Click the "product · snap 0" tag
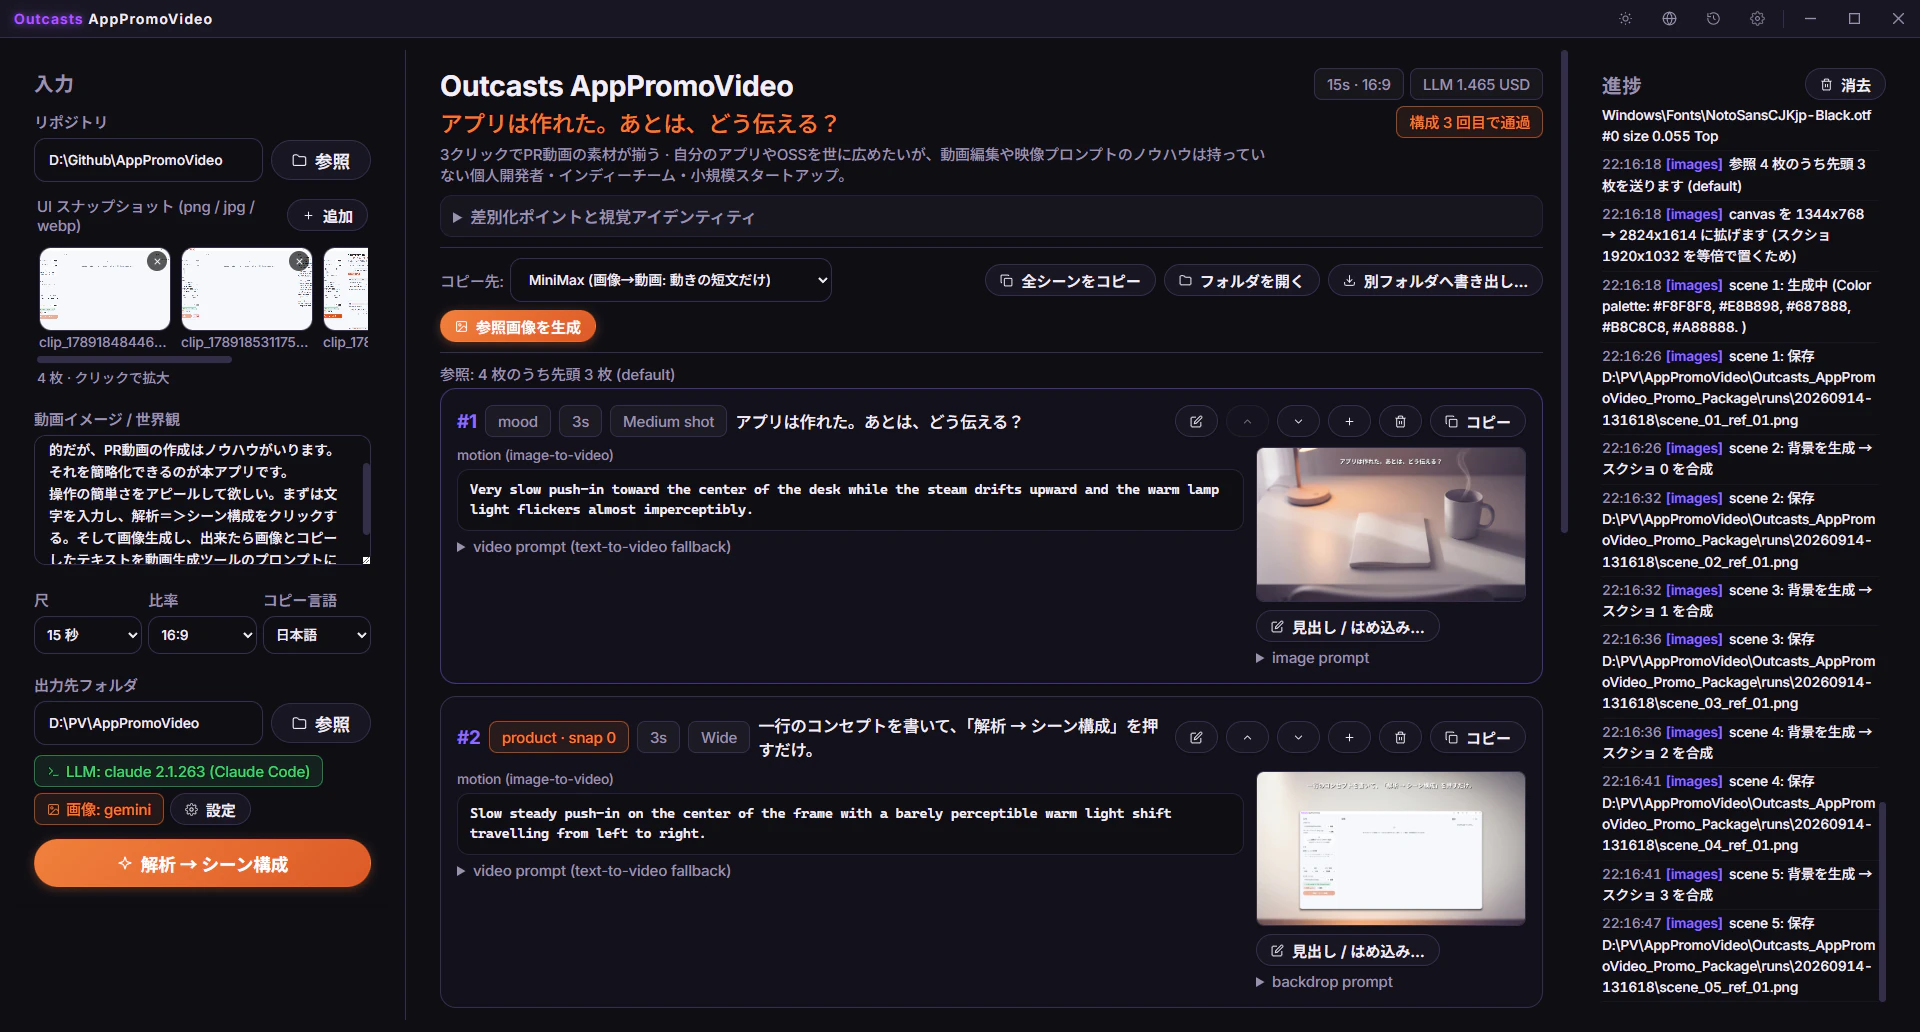Screen dimensions: 1920x1032 coord(559,738)
